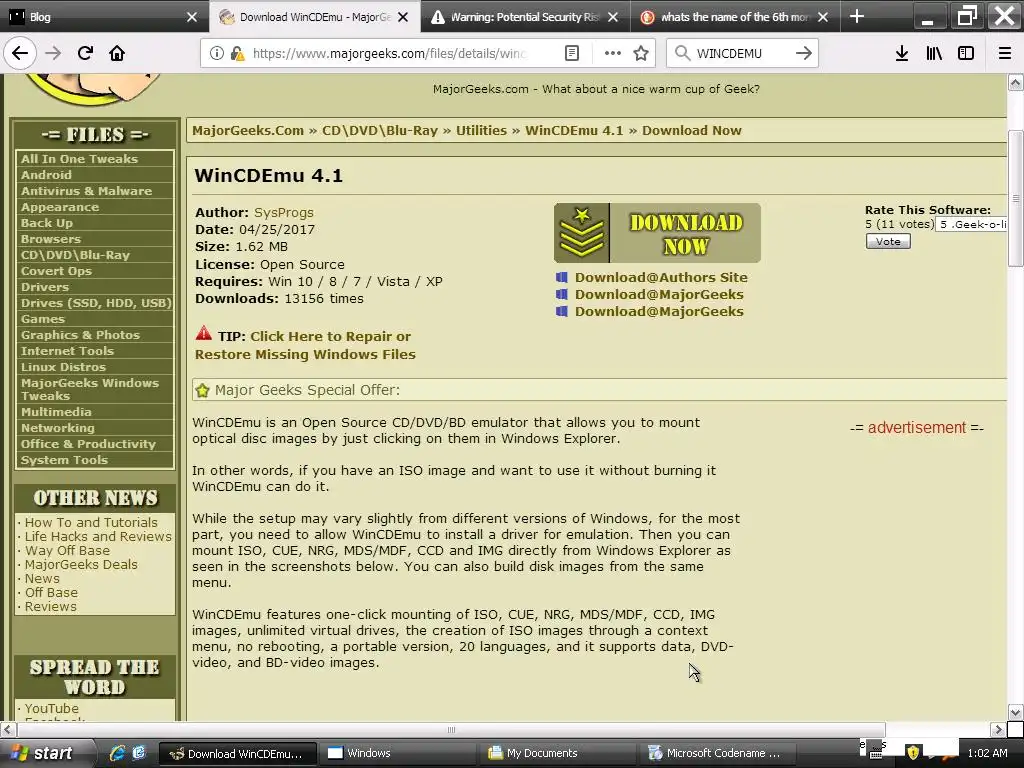This screenshot has width=1024, height=768.
Task: Open the System Tools category
Action: [x=64, y=460]
